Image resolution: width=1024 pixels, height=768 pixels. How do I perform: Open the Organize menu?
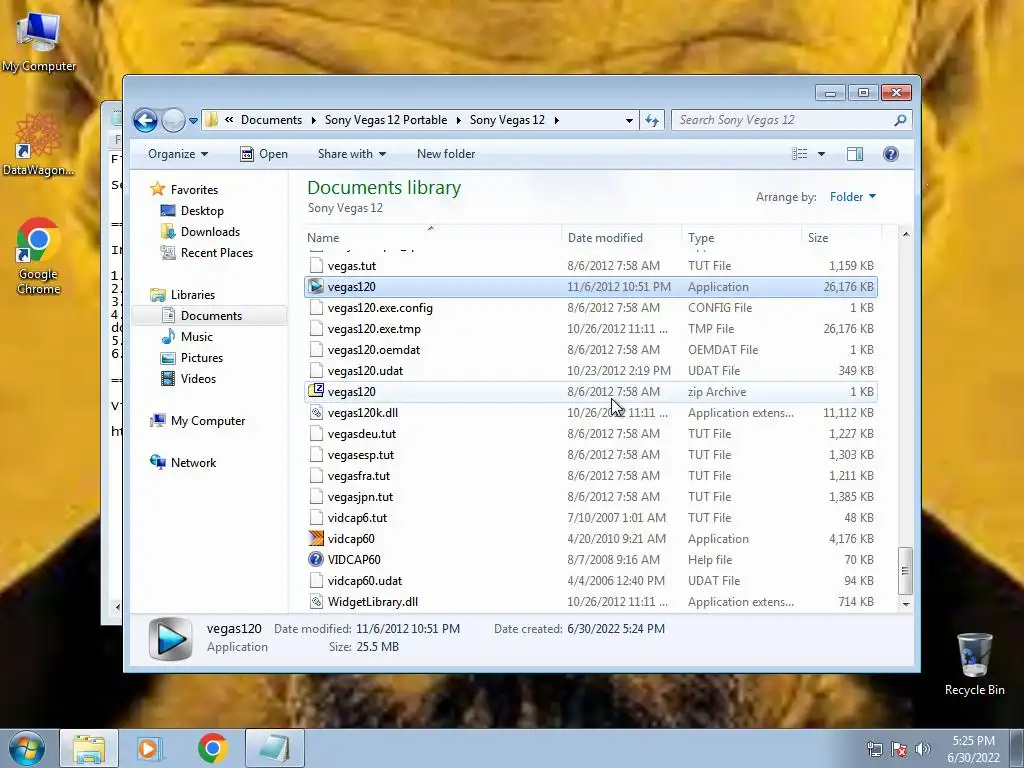pos(178,154)
